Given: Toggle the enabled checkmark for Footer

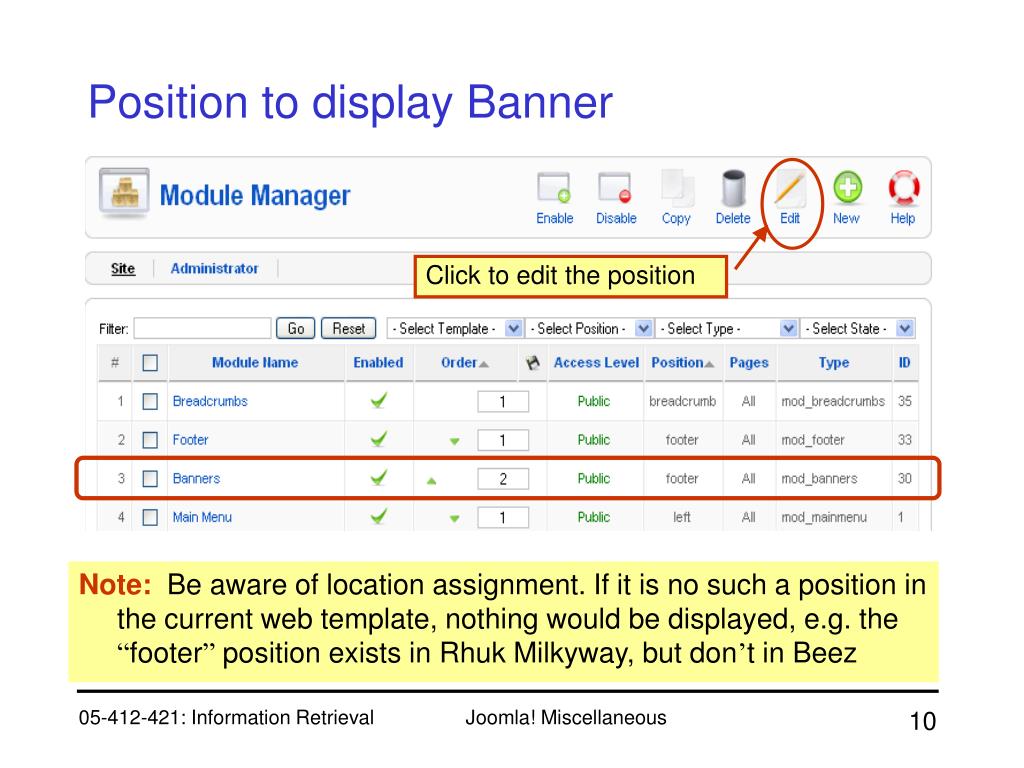Looking at the screenshot, I should click(378, 439).
